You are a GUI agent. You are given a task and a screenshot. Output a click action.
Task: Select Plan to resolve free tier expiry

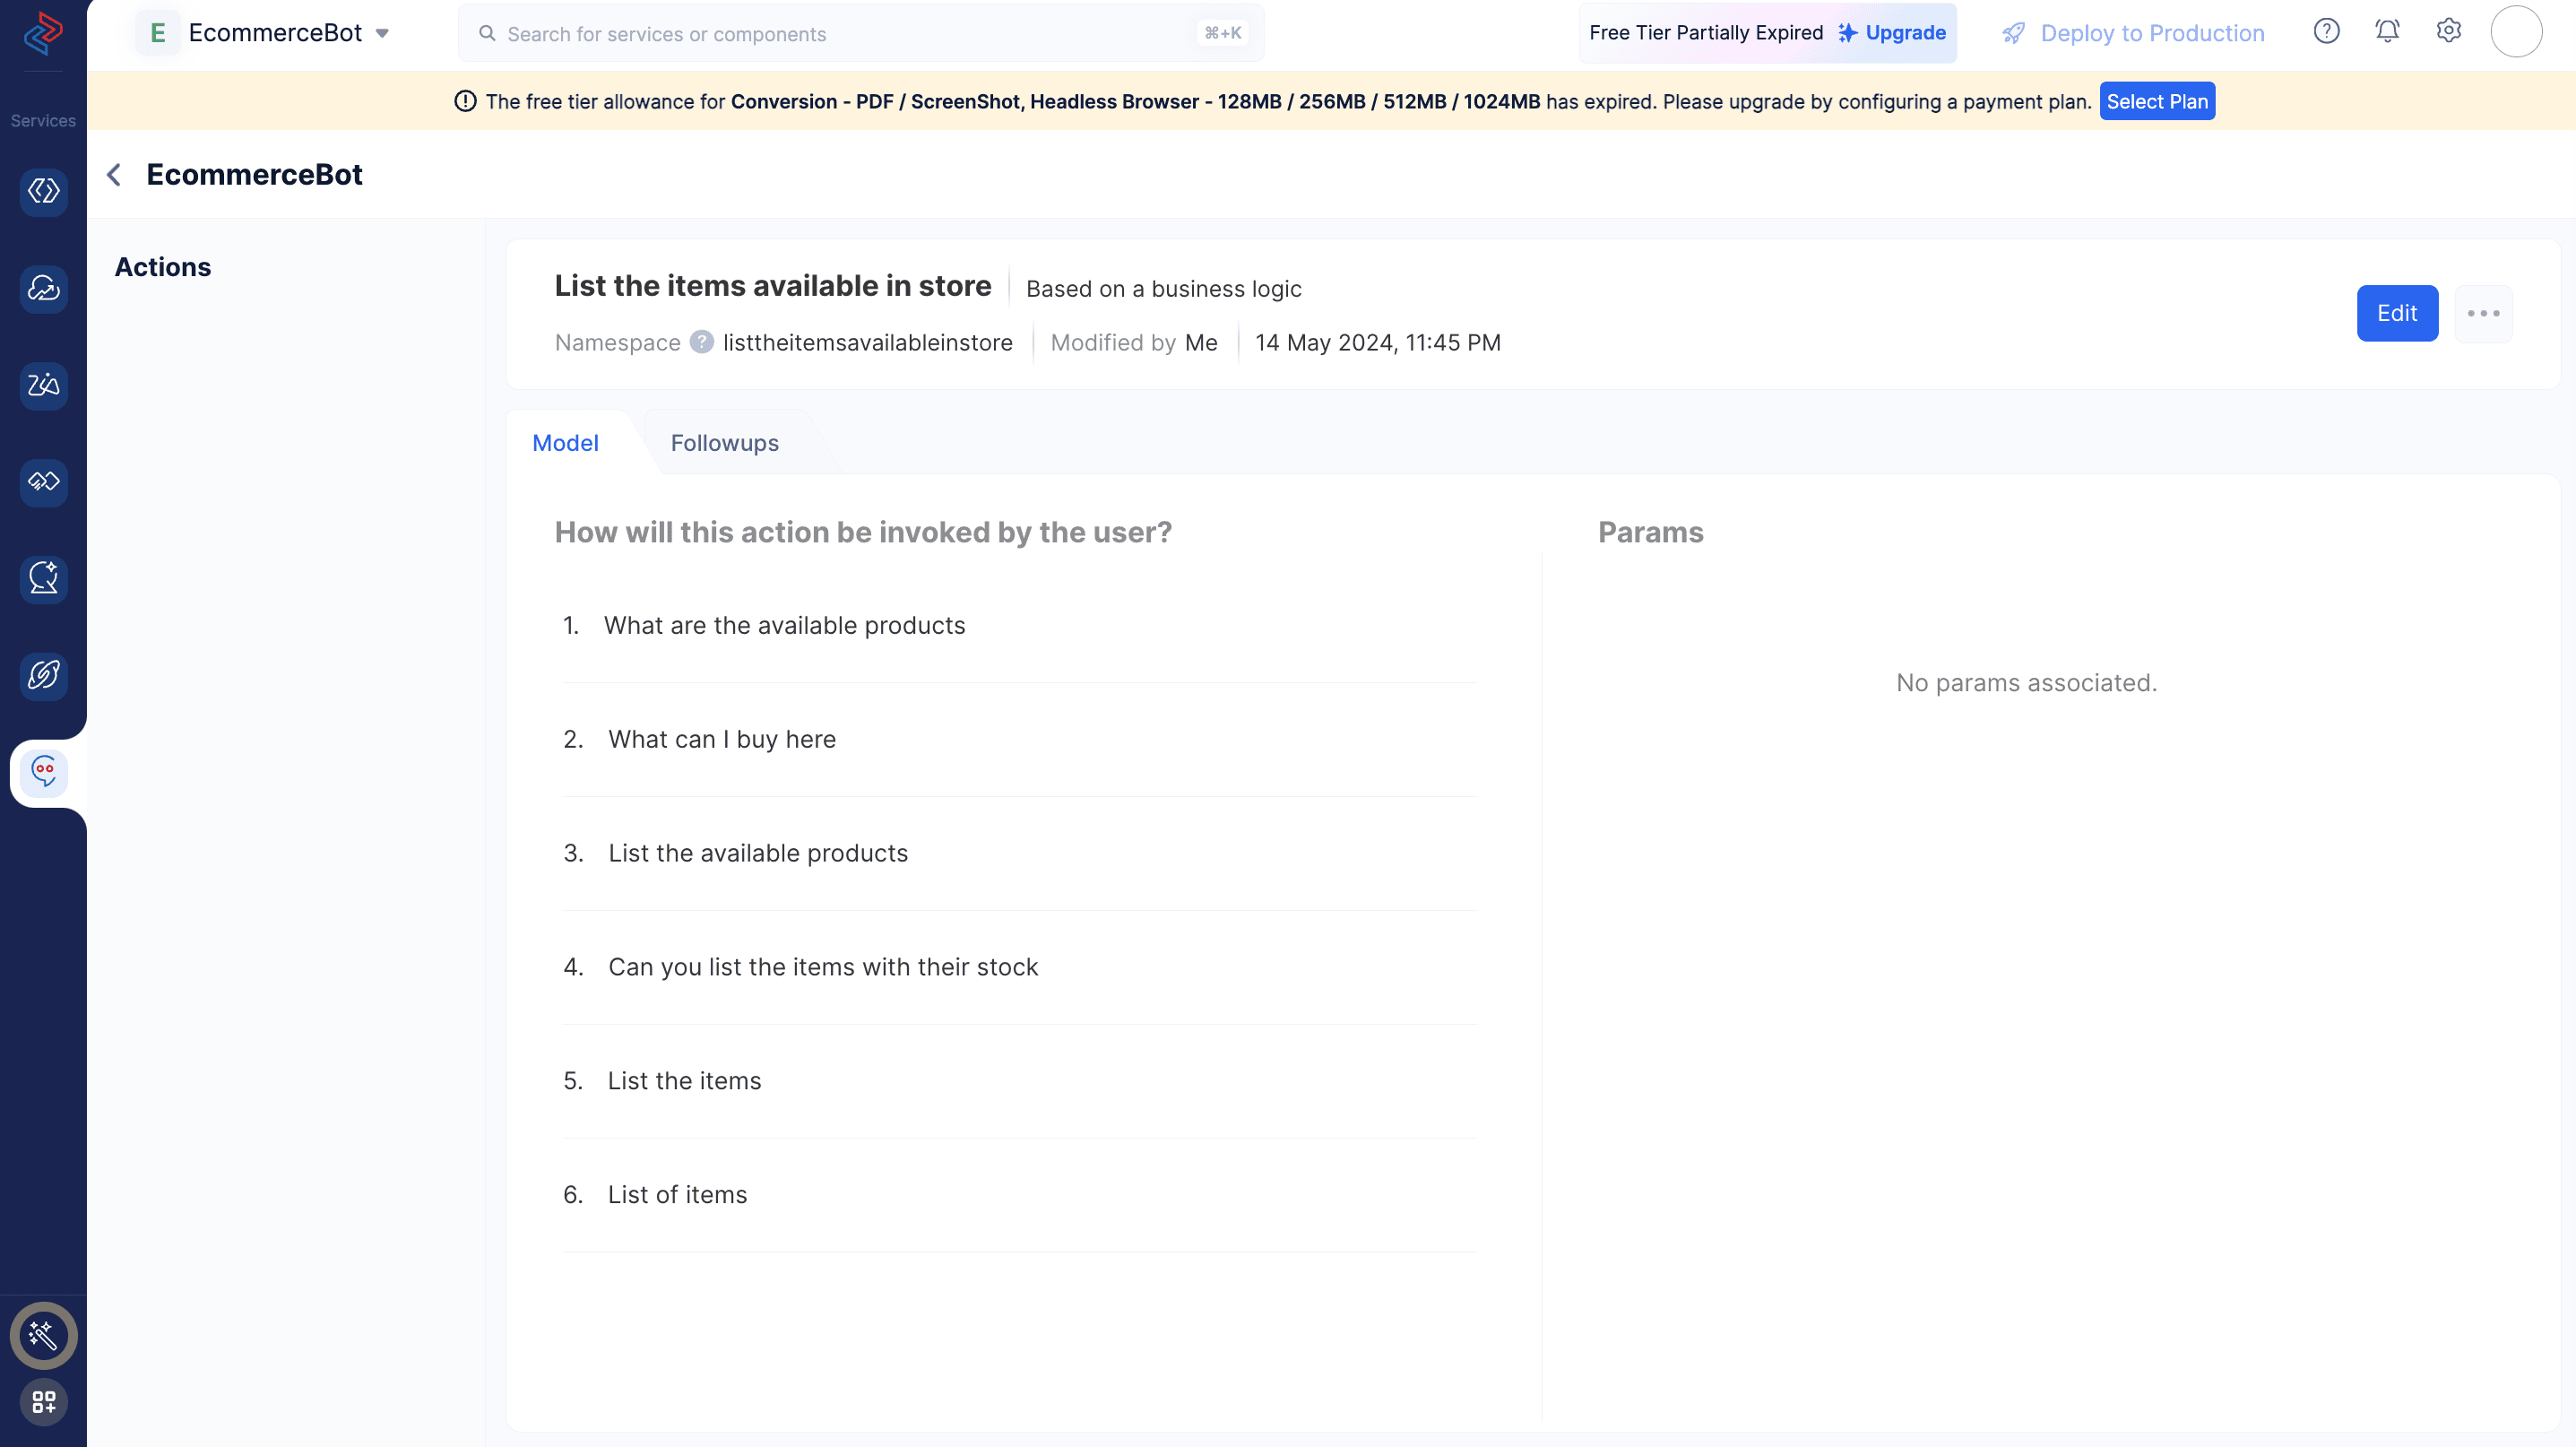[2157, 100]
